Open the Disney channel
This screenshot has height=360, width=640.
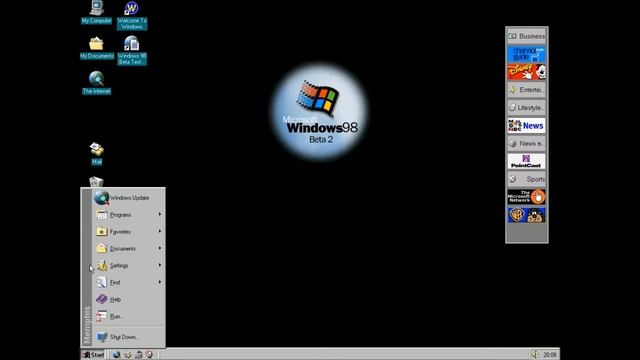click(527, 72)
